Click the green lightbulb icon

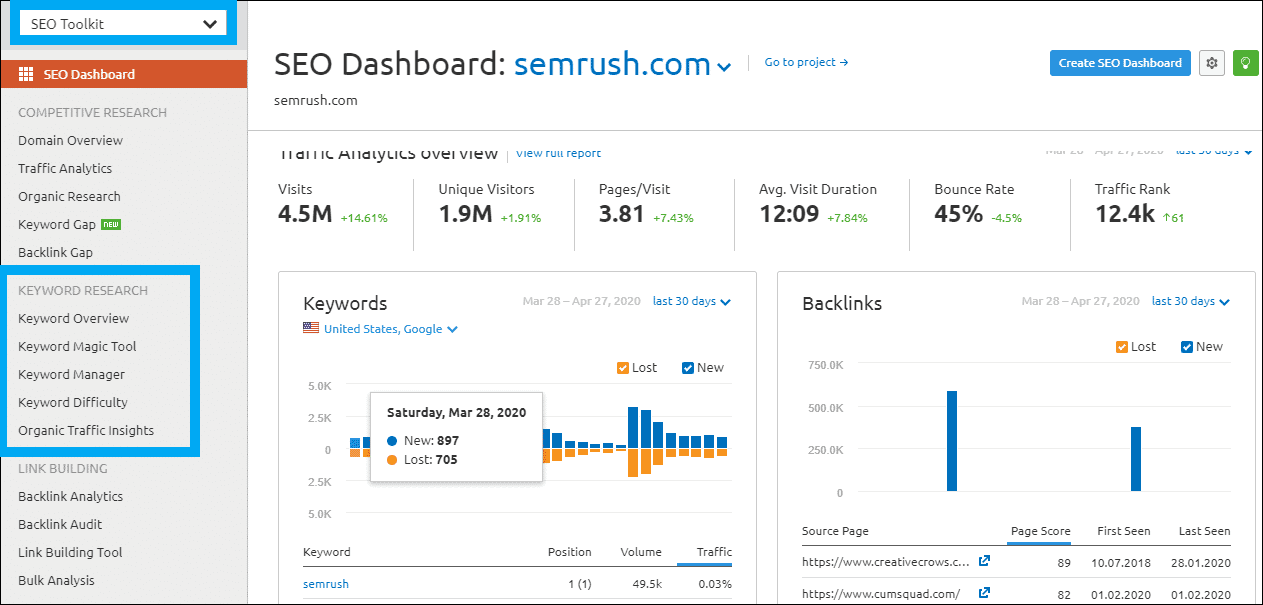1245,62
